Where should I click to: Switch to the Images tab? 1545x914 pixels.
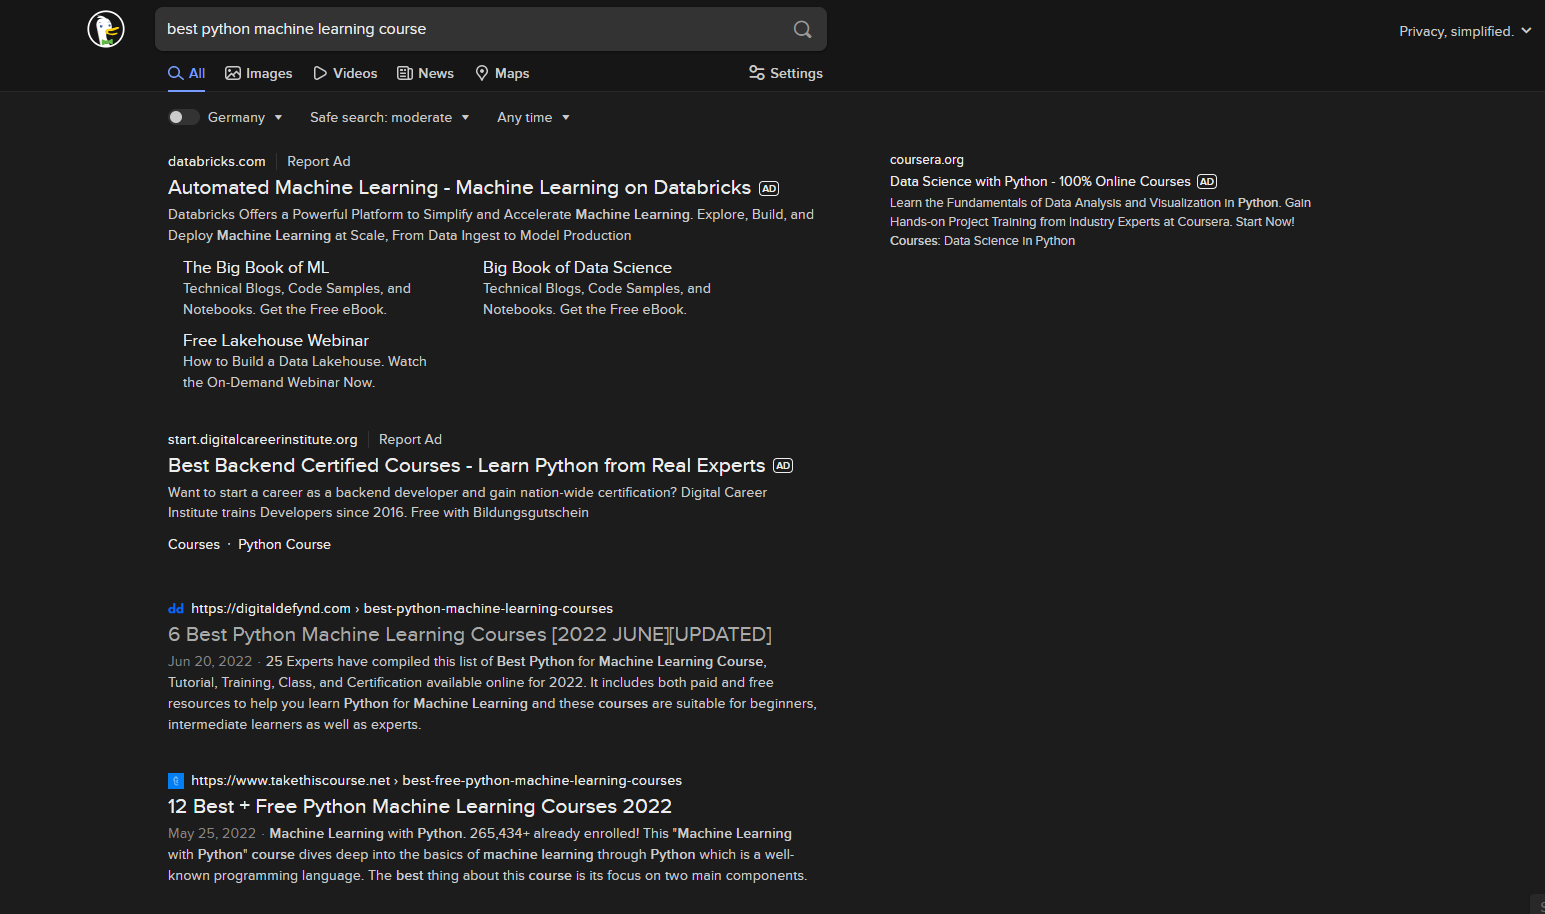[259, 73]
